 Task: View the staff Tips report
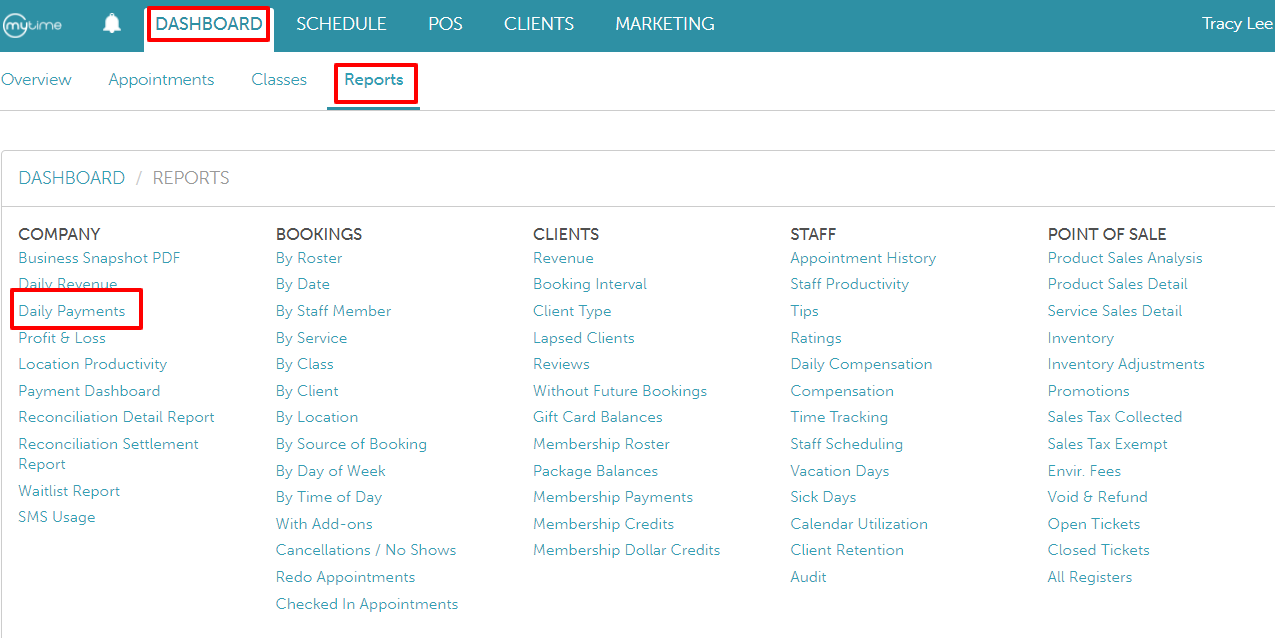pyautogui.click(x=804, y=311)
